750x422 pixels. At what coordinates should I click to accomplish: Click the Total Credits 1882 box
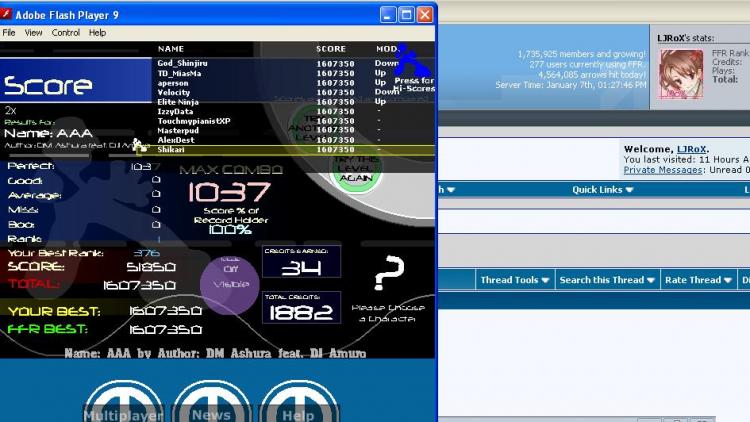(301, 307)
